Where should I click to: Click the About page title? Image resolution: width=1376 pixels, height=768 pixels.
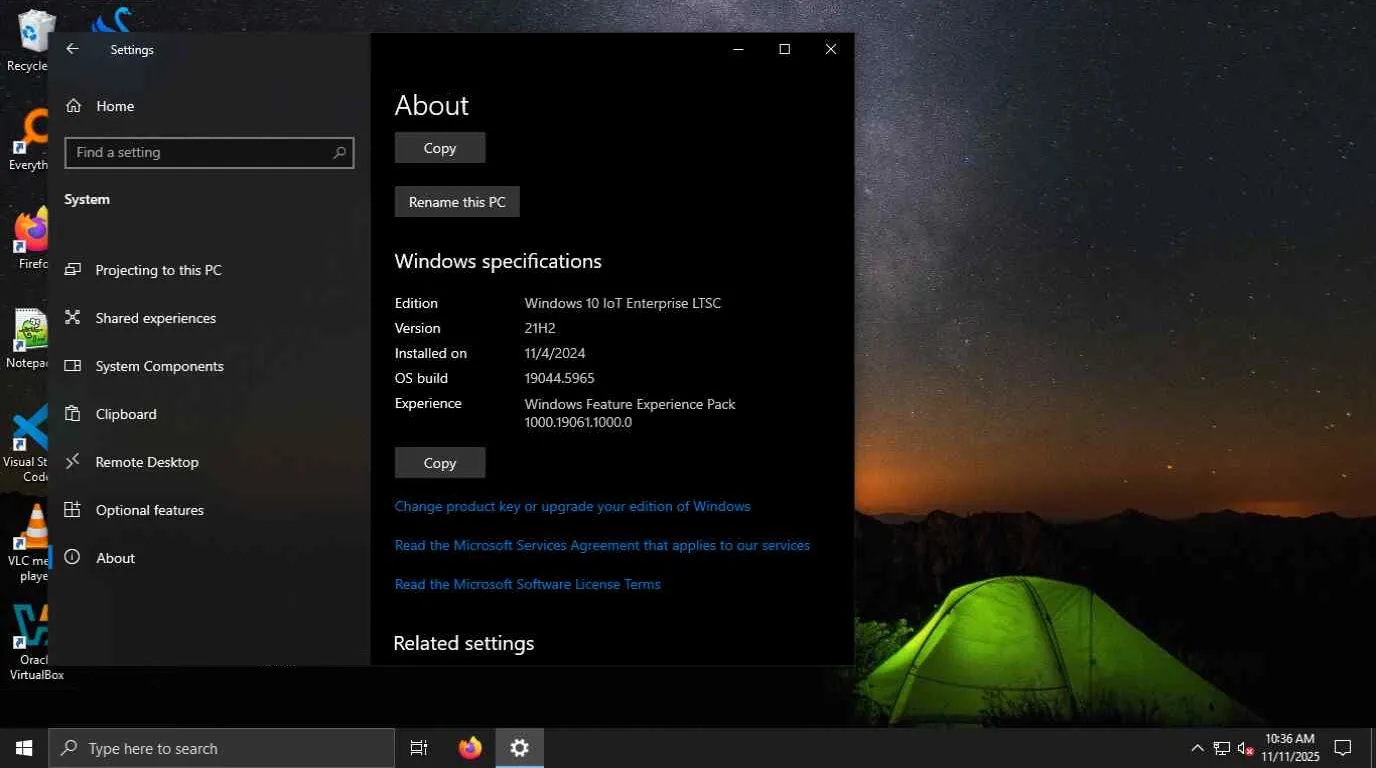point(432,105)
